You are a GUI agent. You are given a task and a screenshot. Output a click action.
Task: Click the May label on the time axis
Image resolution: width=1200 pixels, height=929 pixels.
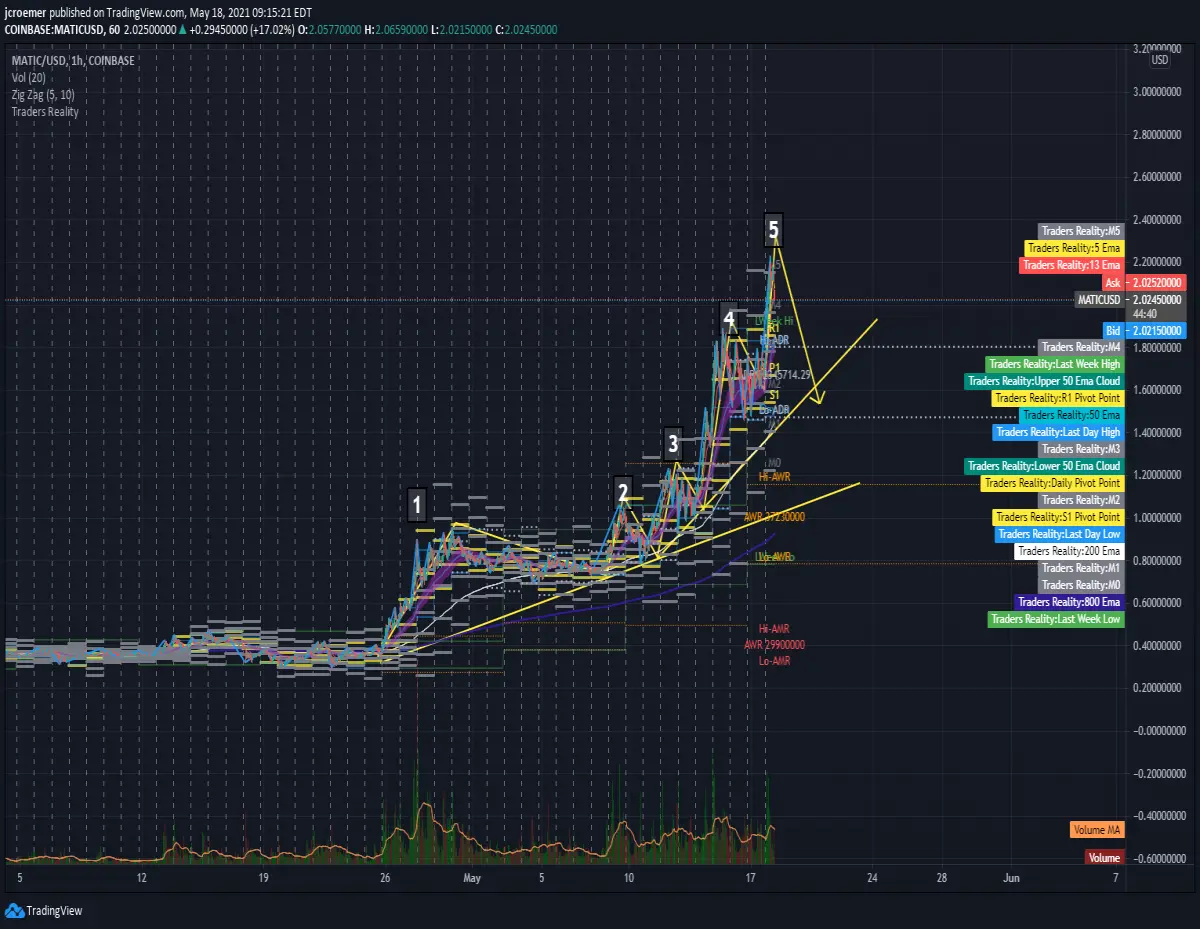[x=473, y=878]
